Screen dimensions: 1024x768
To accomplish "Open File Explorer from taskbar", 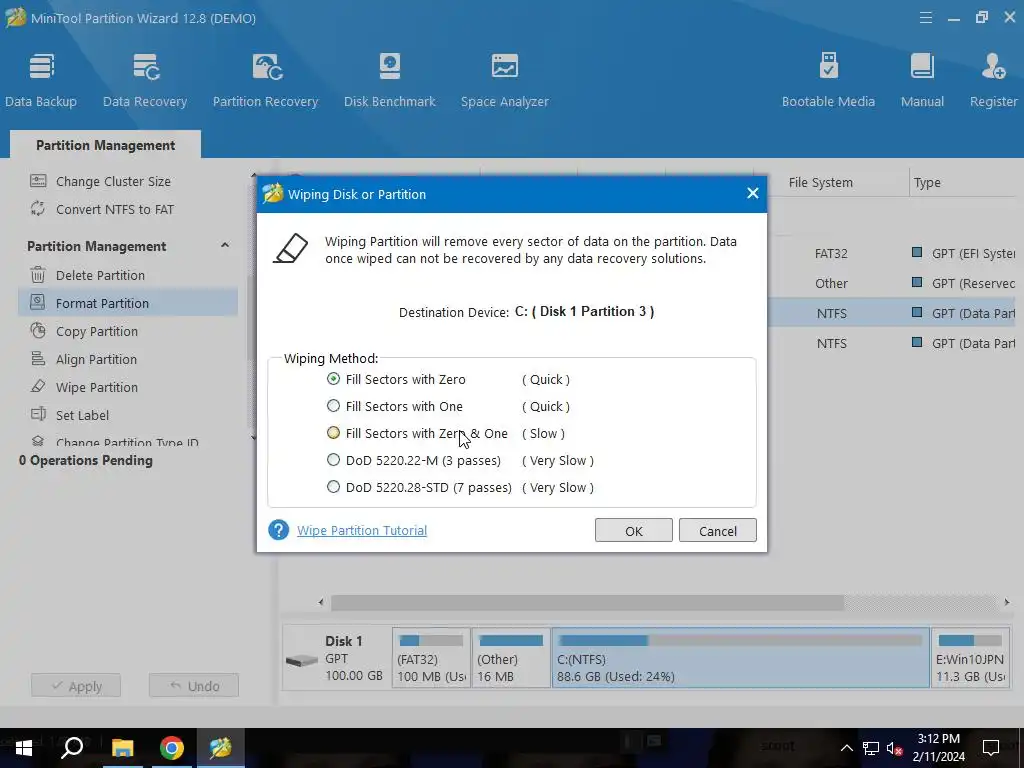I will 122,748.
